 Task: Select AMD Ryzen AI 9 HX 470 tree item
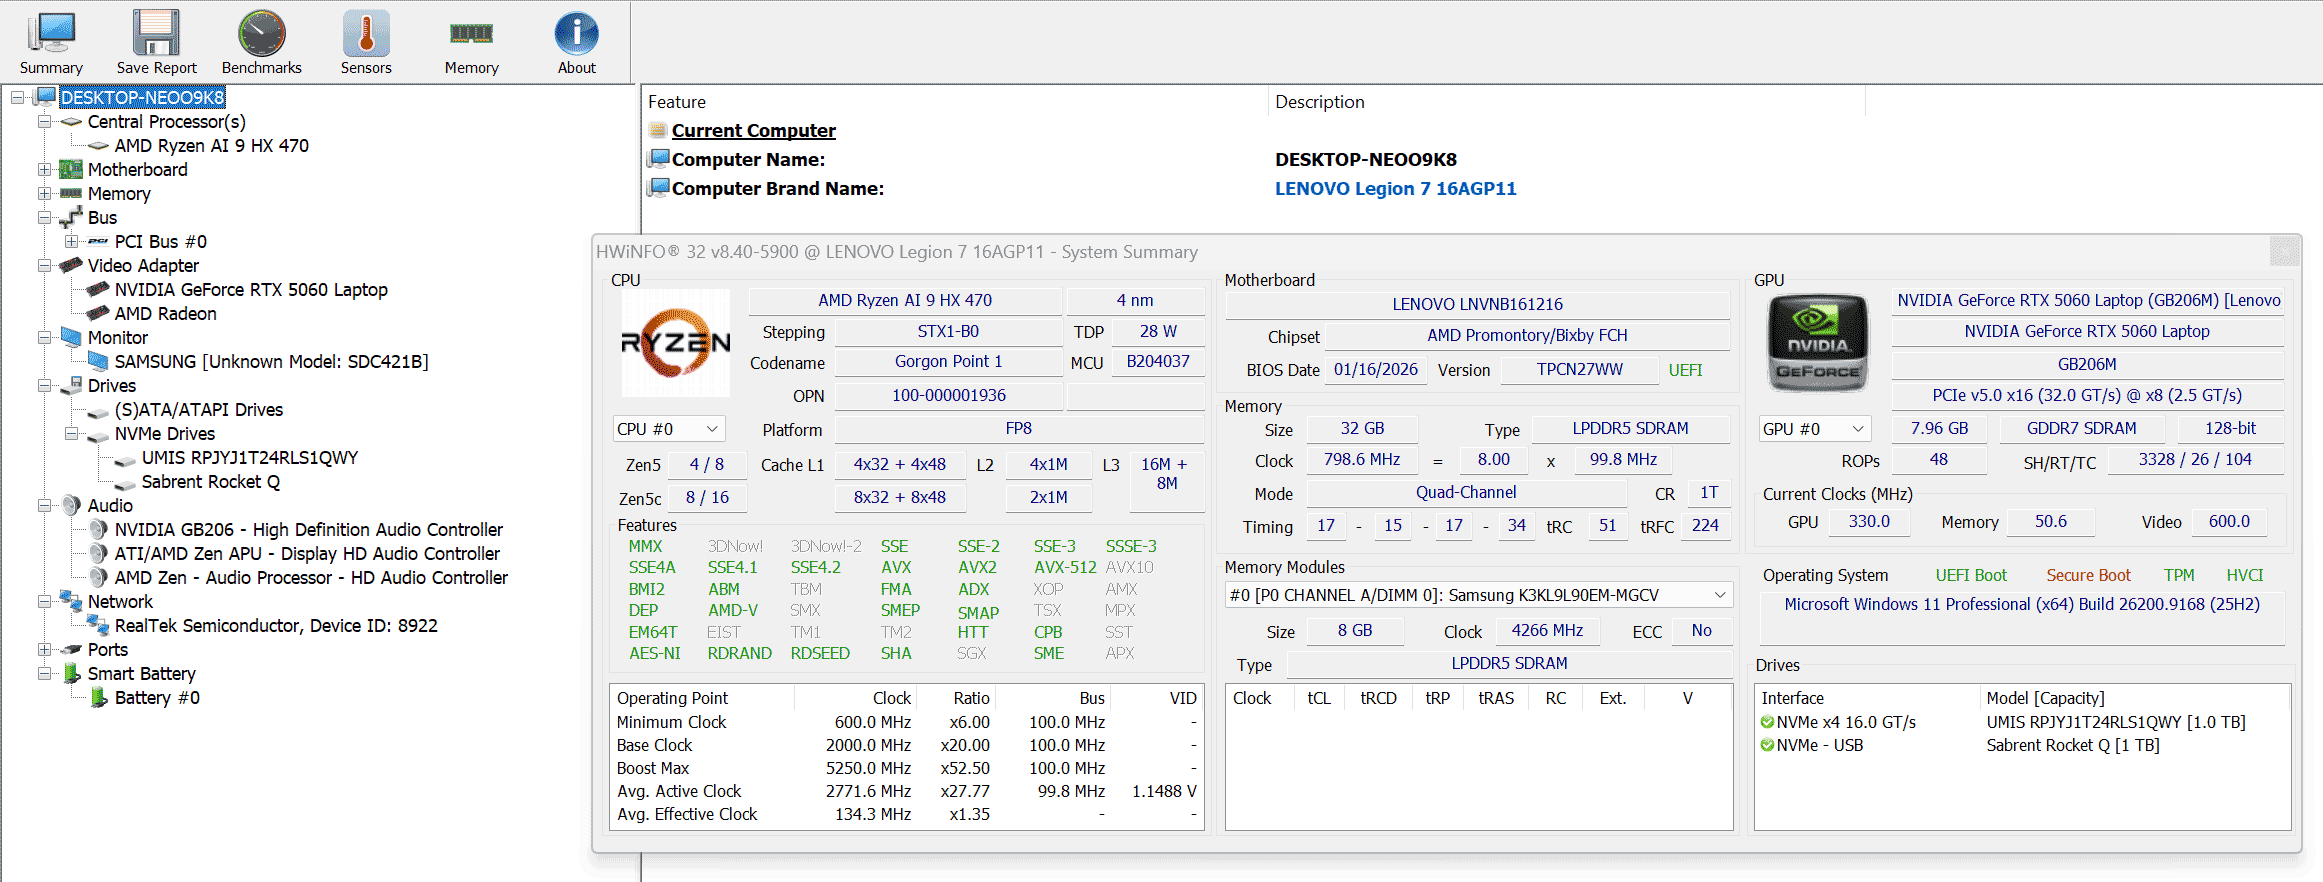[211, 146]
